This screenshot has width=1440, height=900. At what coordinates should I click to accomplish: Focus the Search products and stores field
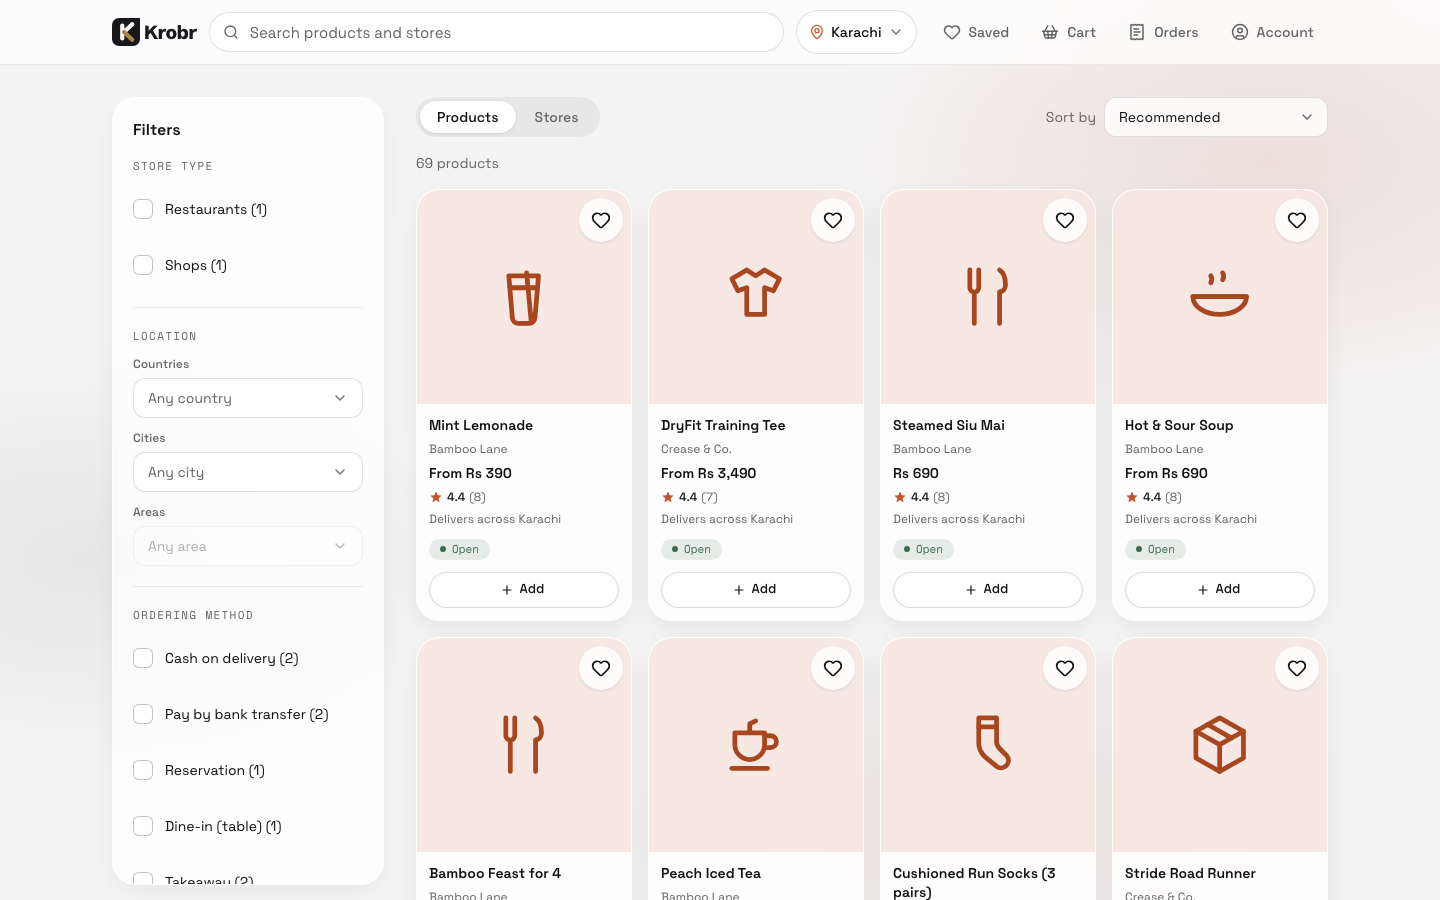pyautogui.click(x=496, y=32)
